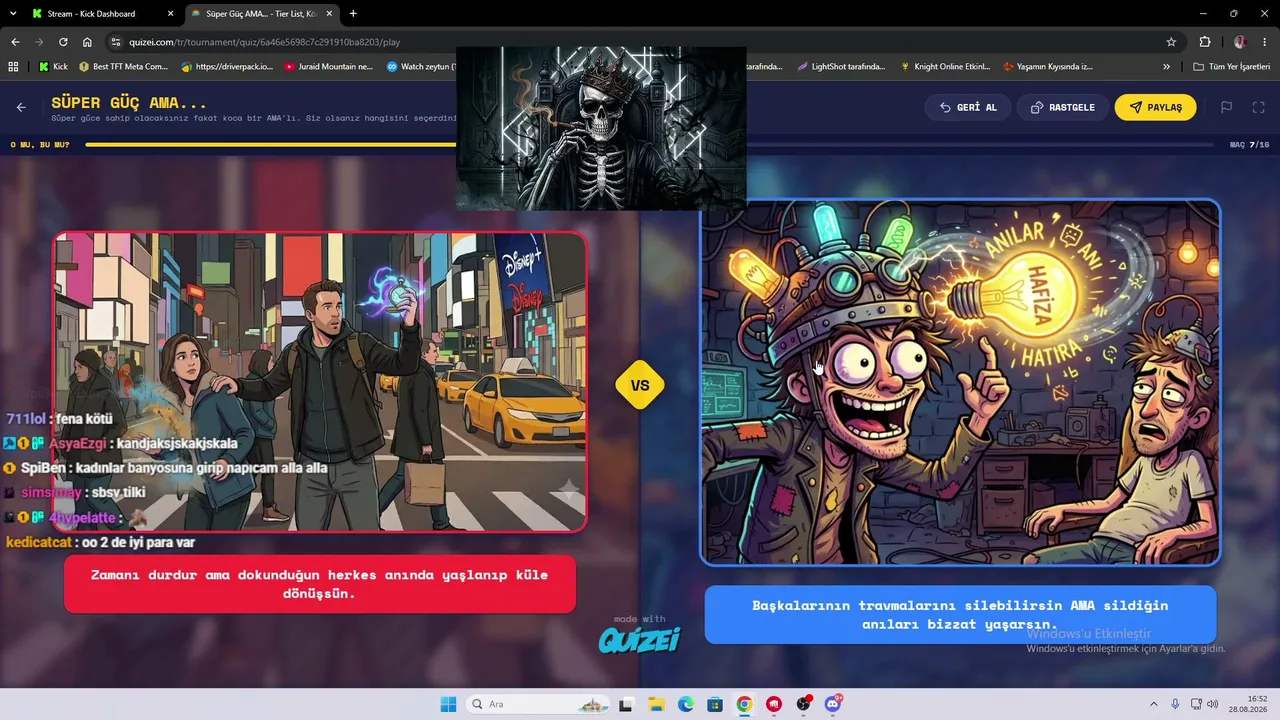The height and width of the screenshot is (720, 1280).
Task: Open Task View on the taskbar
Action: [626, 704]
